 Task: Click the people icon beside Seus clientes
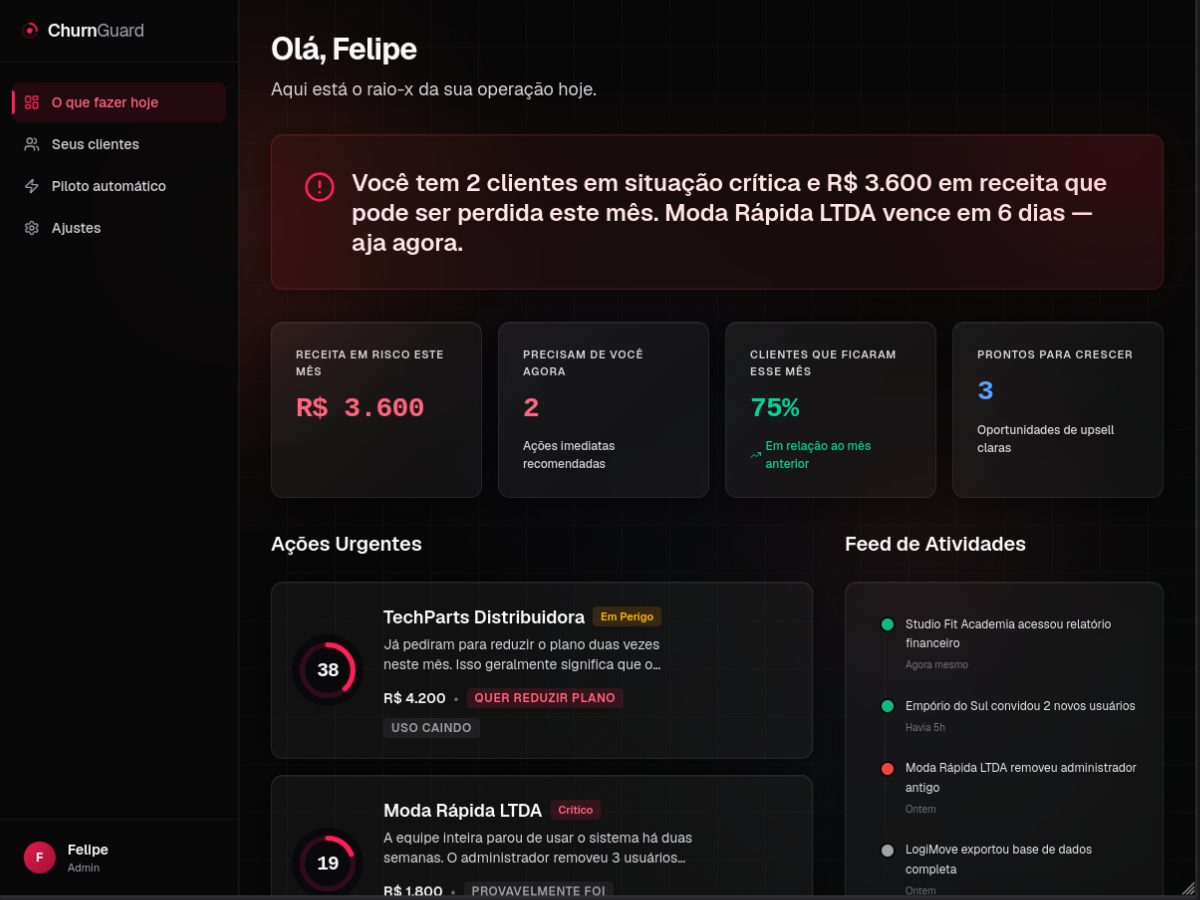pyautogui.click(x=32, y=144)
